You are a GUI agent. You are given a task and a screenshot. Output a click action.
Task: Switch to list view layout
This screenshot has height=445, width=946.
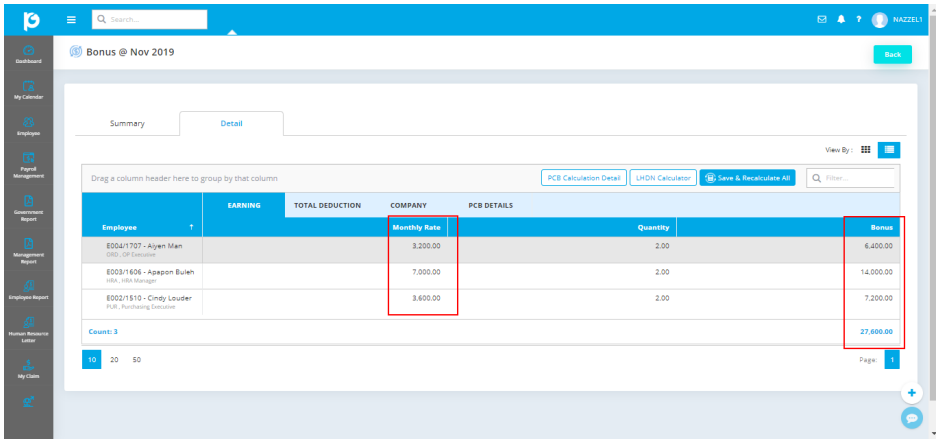click(889, 149)
